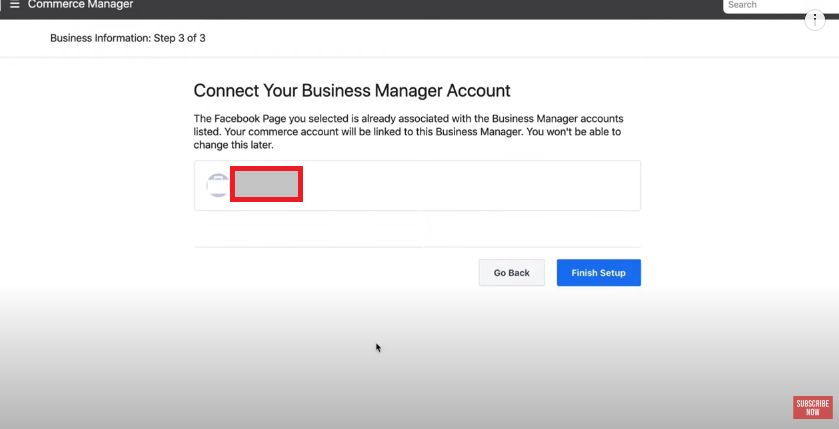Open the hamburger menu beside Commerce Manager
This screenshot has width=839, height=429.
point(14,5)
